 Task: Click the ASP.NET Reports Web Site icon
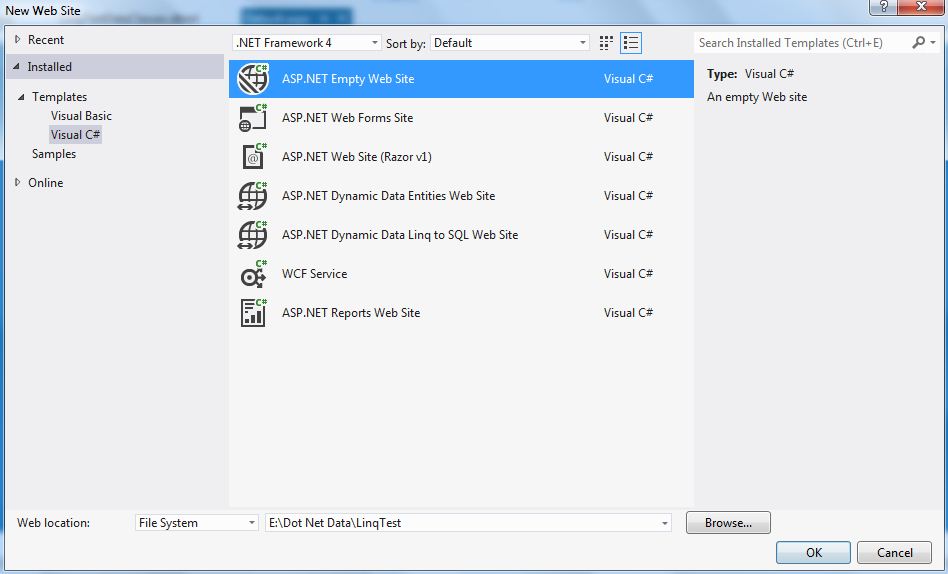pyautogui.click(x=253, y=313)
